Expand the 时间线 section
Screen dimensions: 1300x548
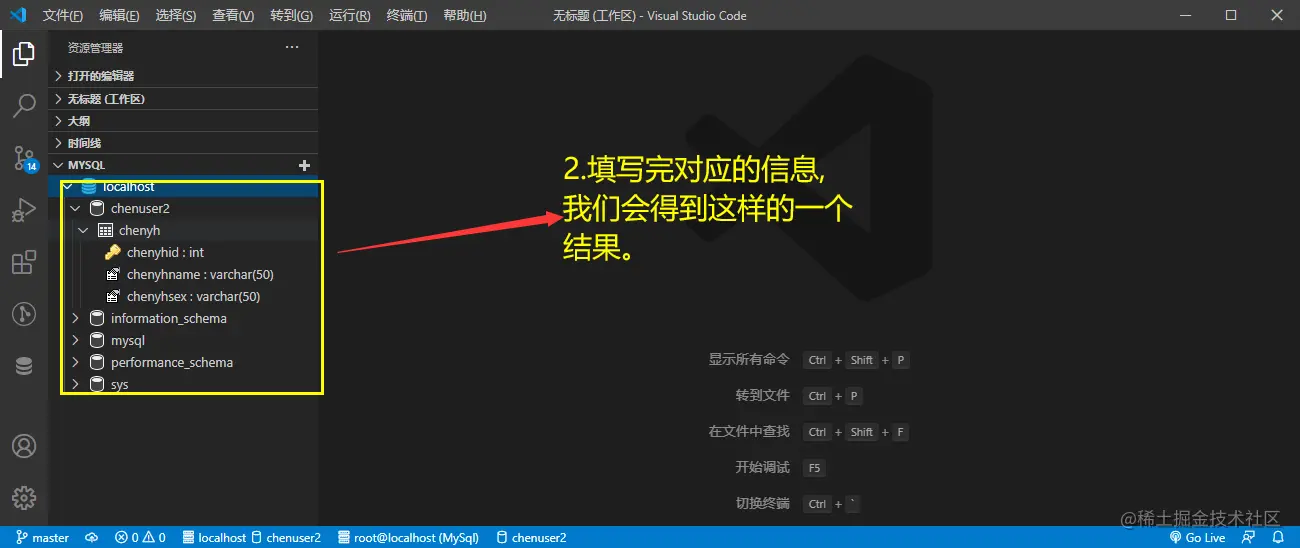183,143
